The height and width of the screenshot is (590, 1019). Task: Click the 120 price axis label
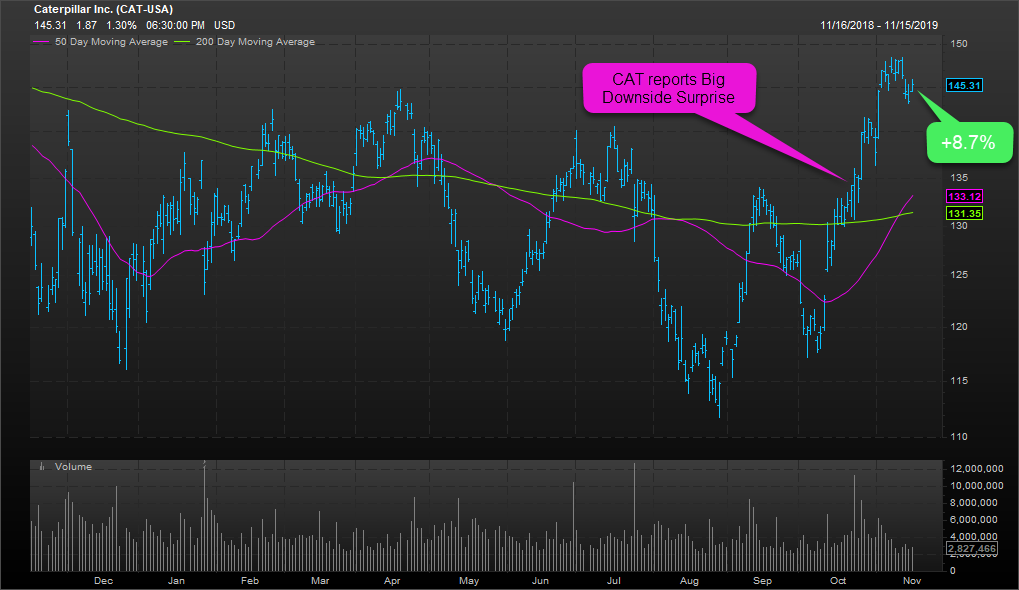pyautogui.click(x=959, y=326)
